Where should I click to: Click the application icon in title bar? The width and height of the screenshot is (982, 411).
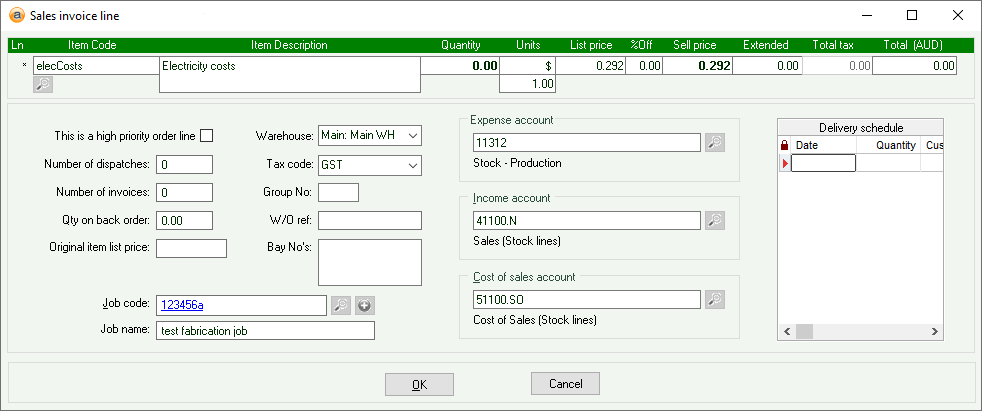(x=15, y=15)
